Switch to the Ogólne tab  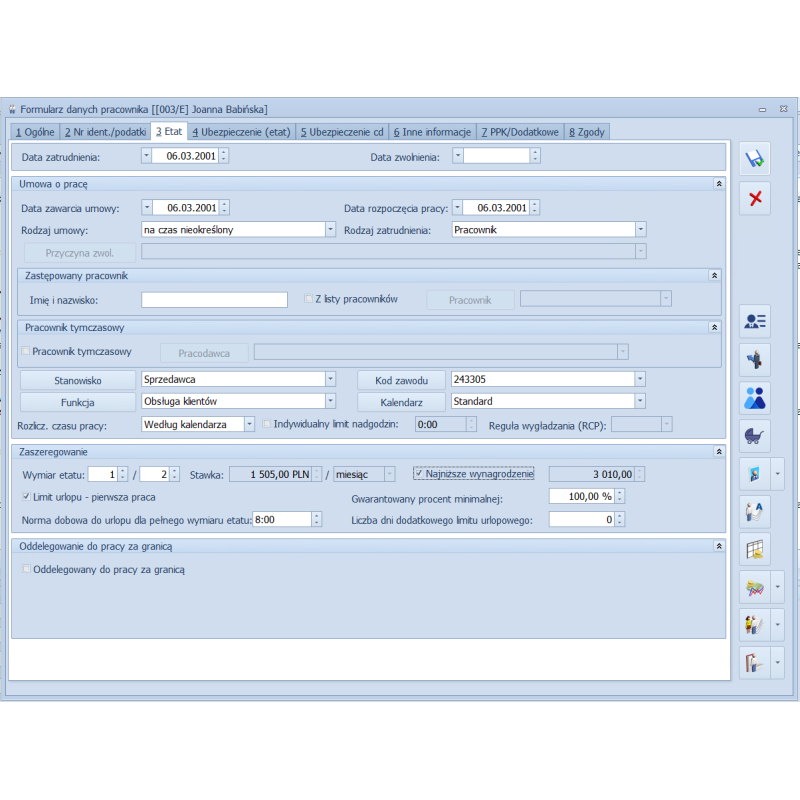pos(36,132)
